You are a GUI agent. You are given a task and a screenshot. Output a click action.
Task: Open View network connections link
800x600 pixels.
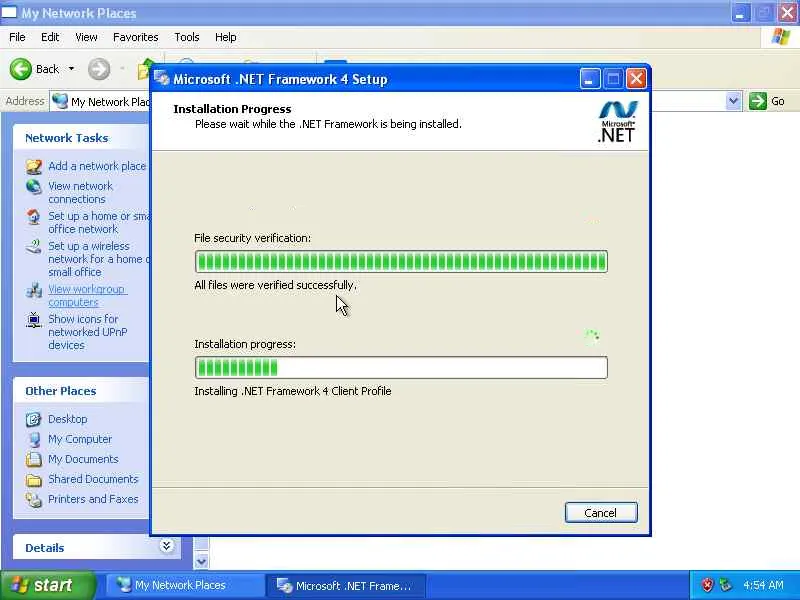point(80,192)
